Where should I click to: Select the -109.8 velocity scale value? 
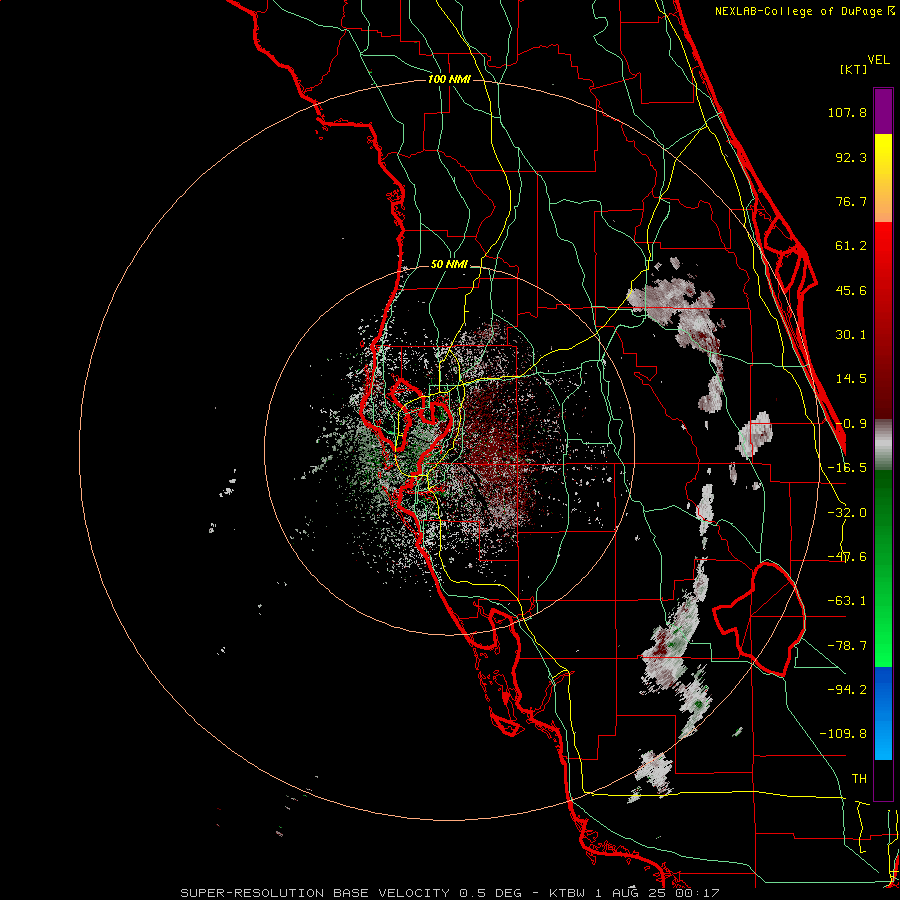tap(843, 734)
